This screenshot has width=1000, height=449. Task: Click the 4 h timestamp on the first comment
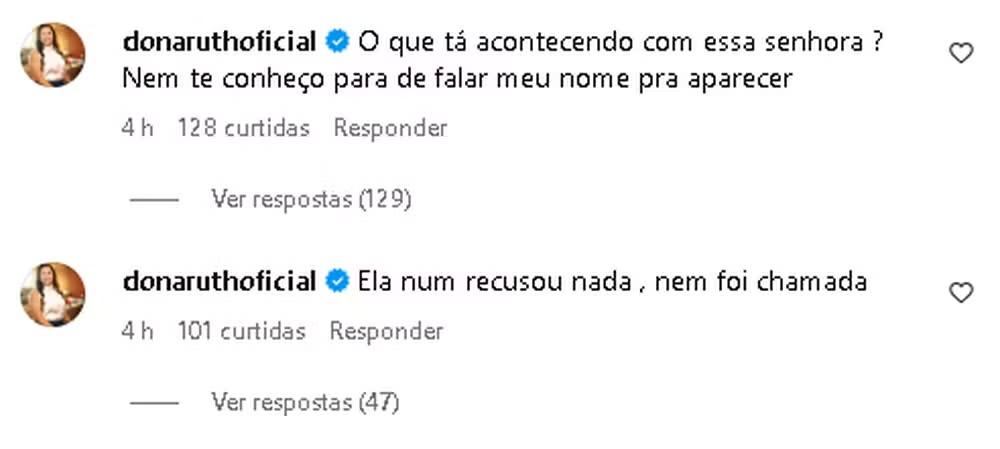pos(137,128)
